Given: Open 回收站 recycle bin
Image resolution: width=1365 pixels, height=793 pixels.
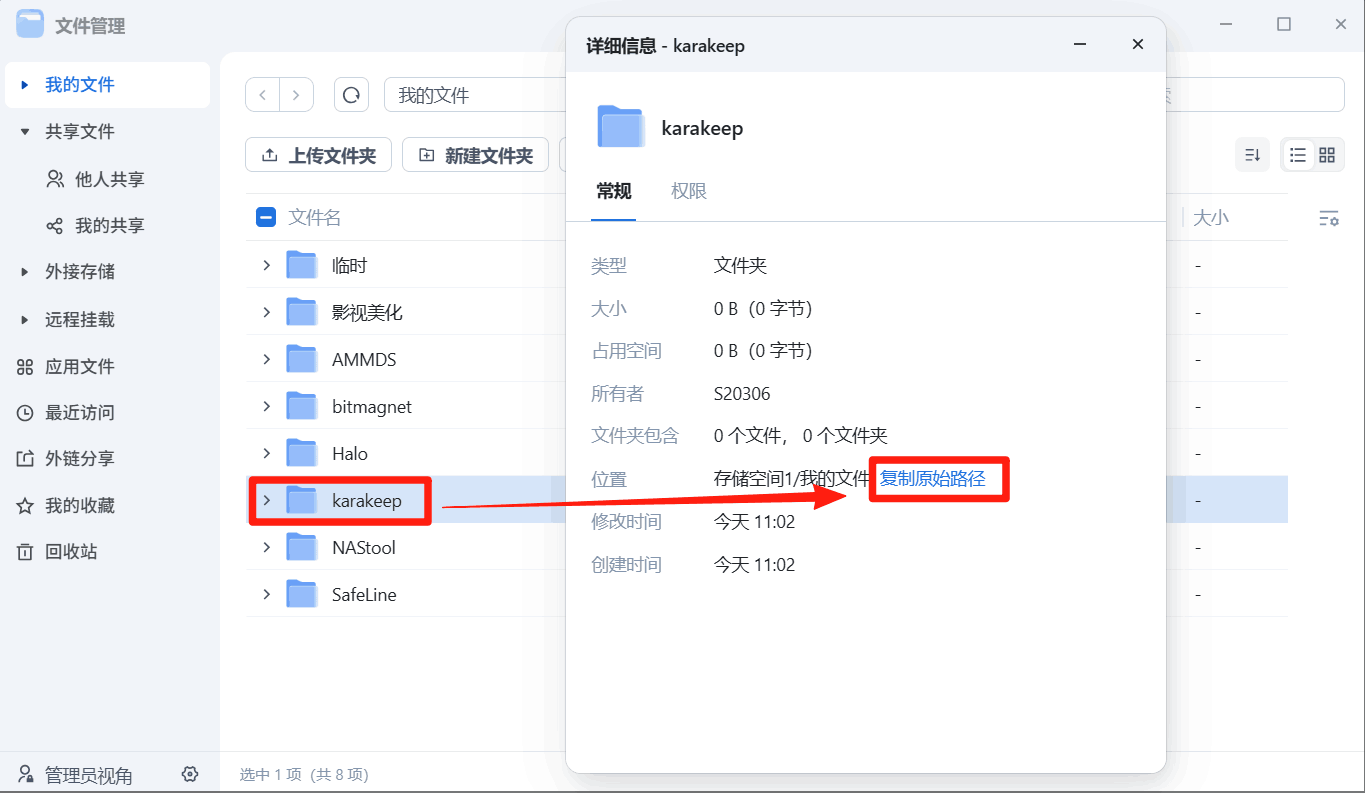Looking at the screenshot, I should [71, 552].
